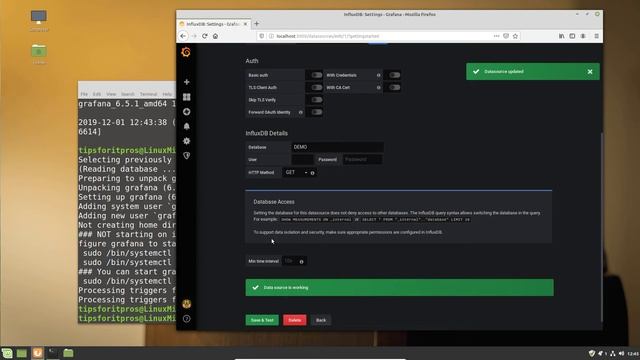The image size is (640, 360).
Task: Open the Alerting bell icon in sidebar
Action: (187, 126)
